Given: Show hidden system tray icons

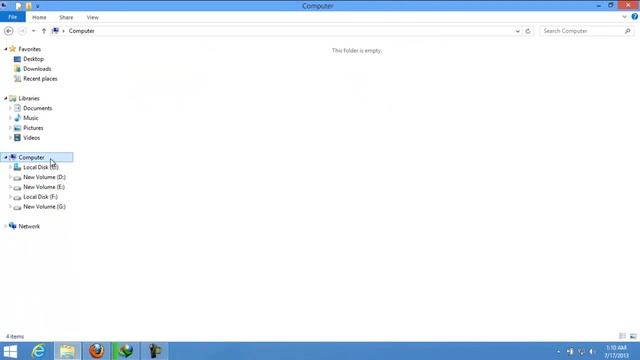Looking at the screenshot, I should coord(558,351).
